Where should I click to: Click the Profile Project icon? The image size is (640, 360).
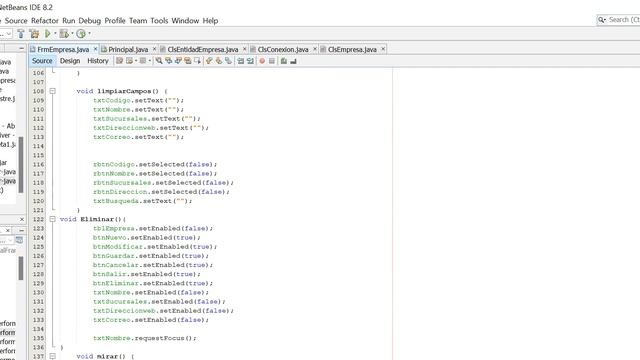pos(81,34)
